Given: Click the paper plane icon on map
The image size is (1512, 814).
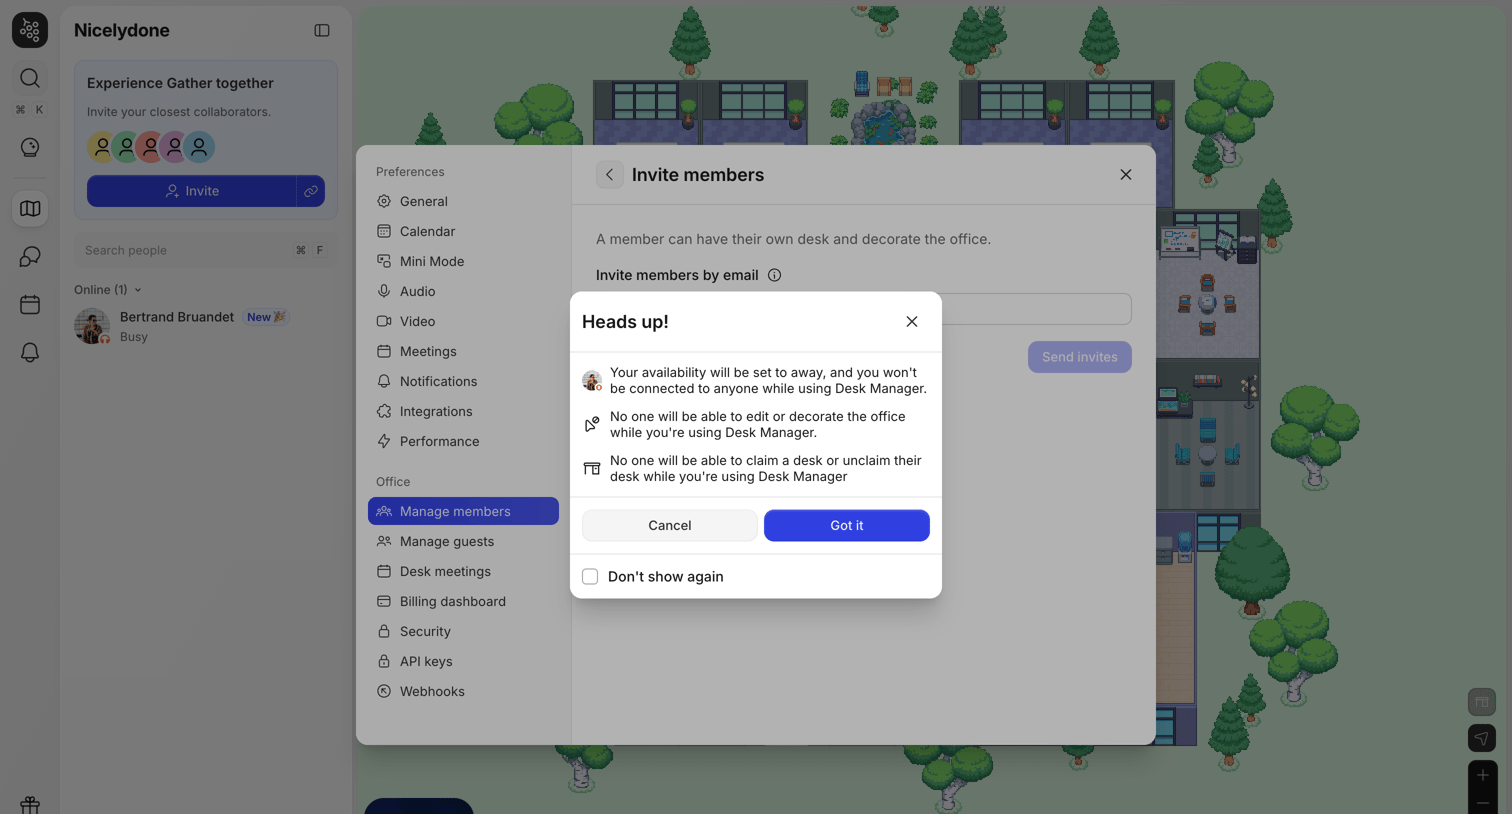Looking at the screenshot, I should pos(1482,738).
